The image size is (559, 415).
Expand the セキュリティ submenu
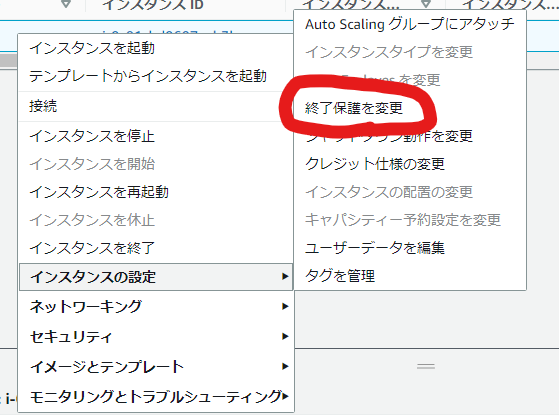(x=156, y=337)
